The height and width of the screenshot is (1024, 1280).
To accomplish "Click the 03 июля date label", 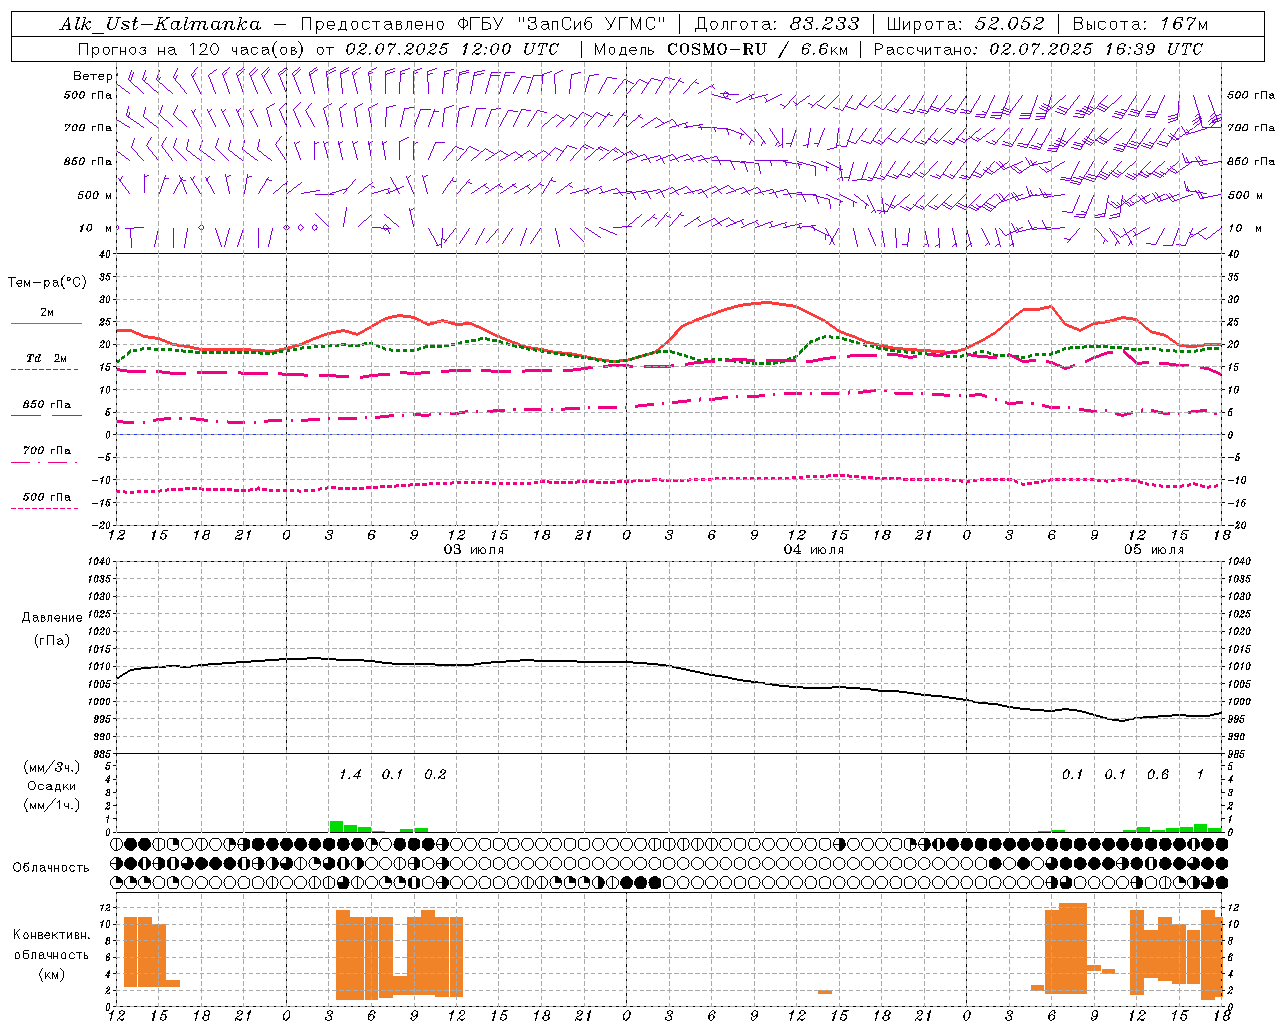I will point(474,550).
